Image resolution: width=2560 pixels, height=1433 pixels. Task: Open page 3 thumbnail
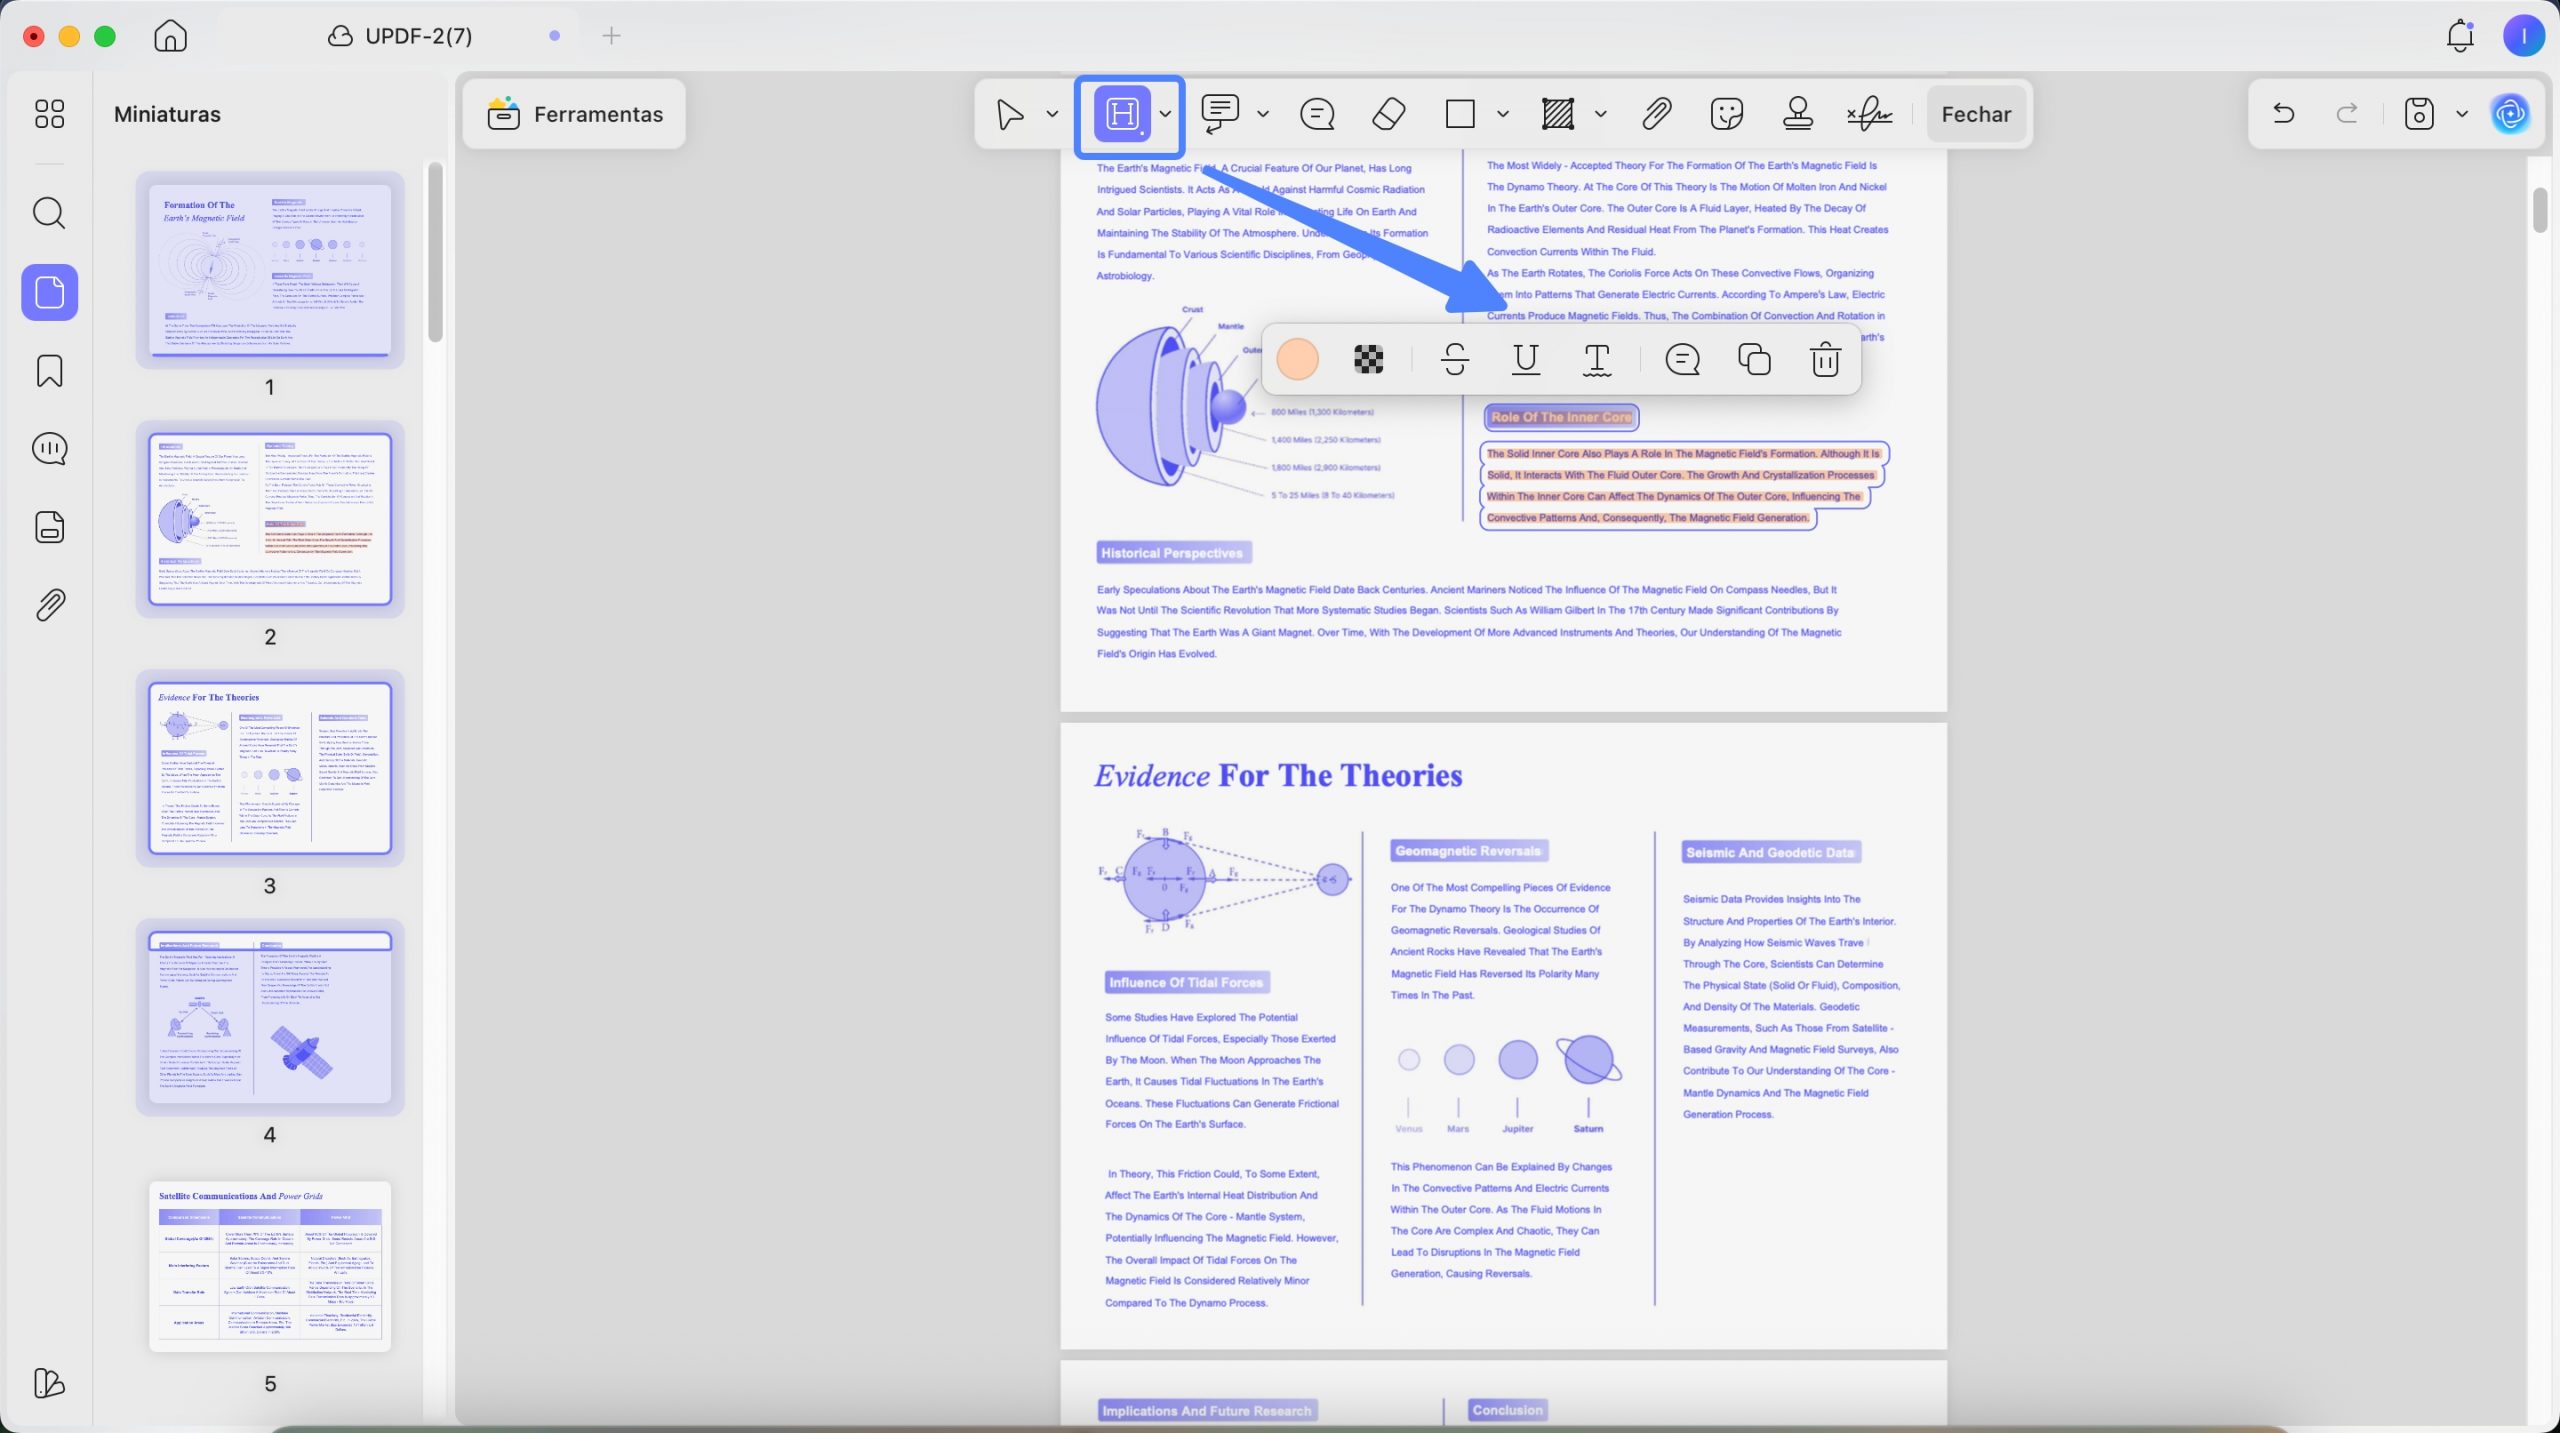[x=270, y=768]
